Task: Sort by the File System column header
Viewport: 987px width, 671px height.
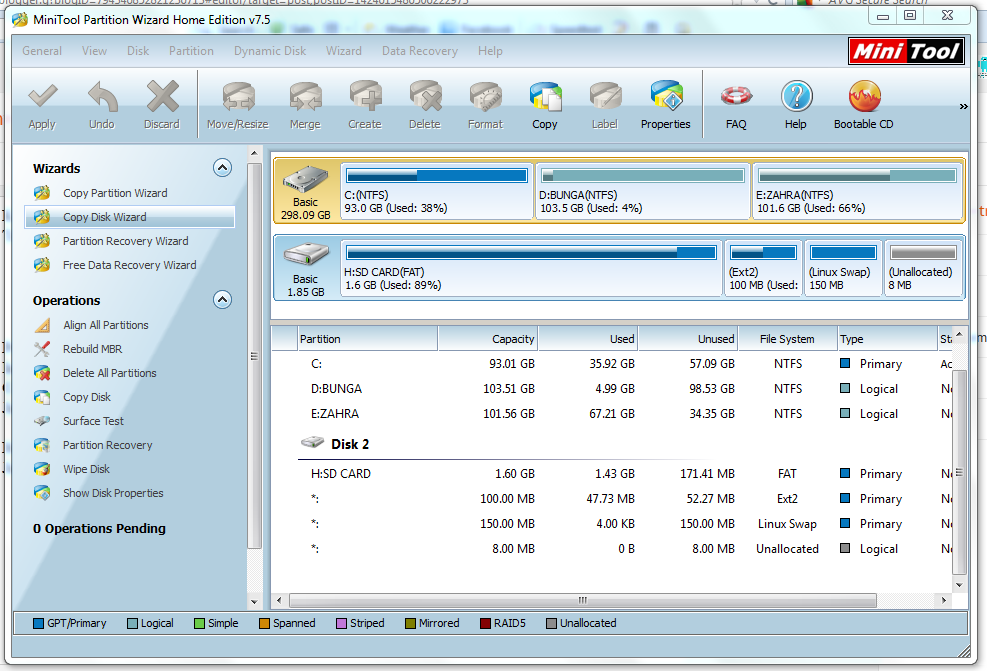Action: click(x=787, y=339)
